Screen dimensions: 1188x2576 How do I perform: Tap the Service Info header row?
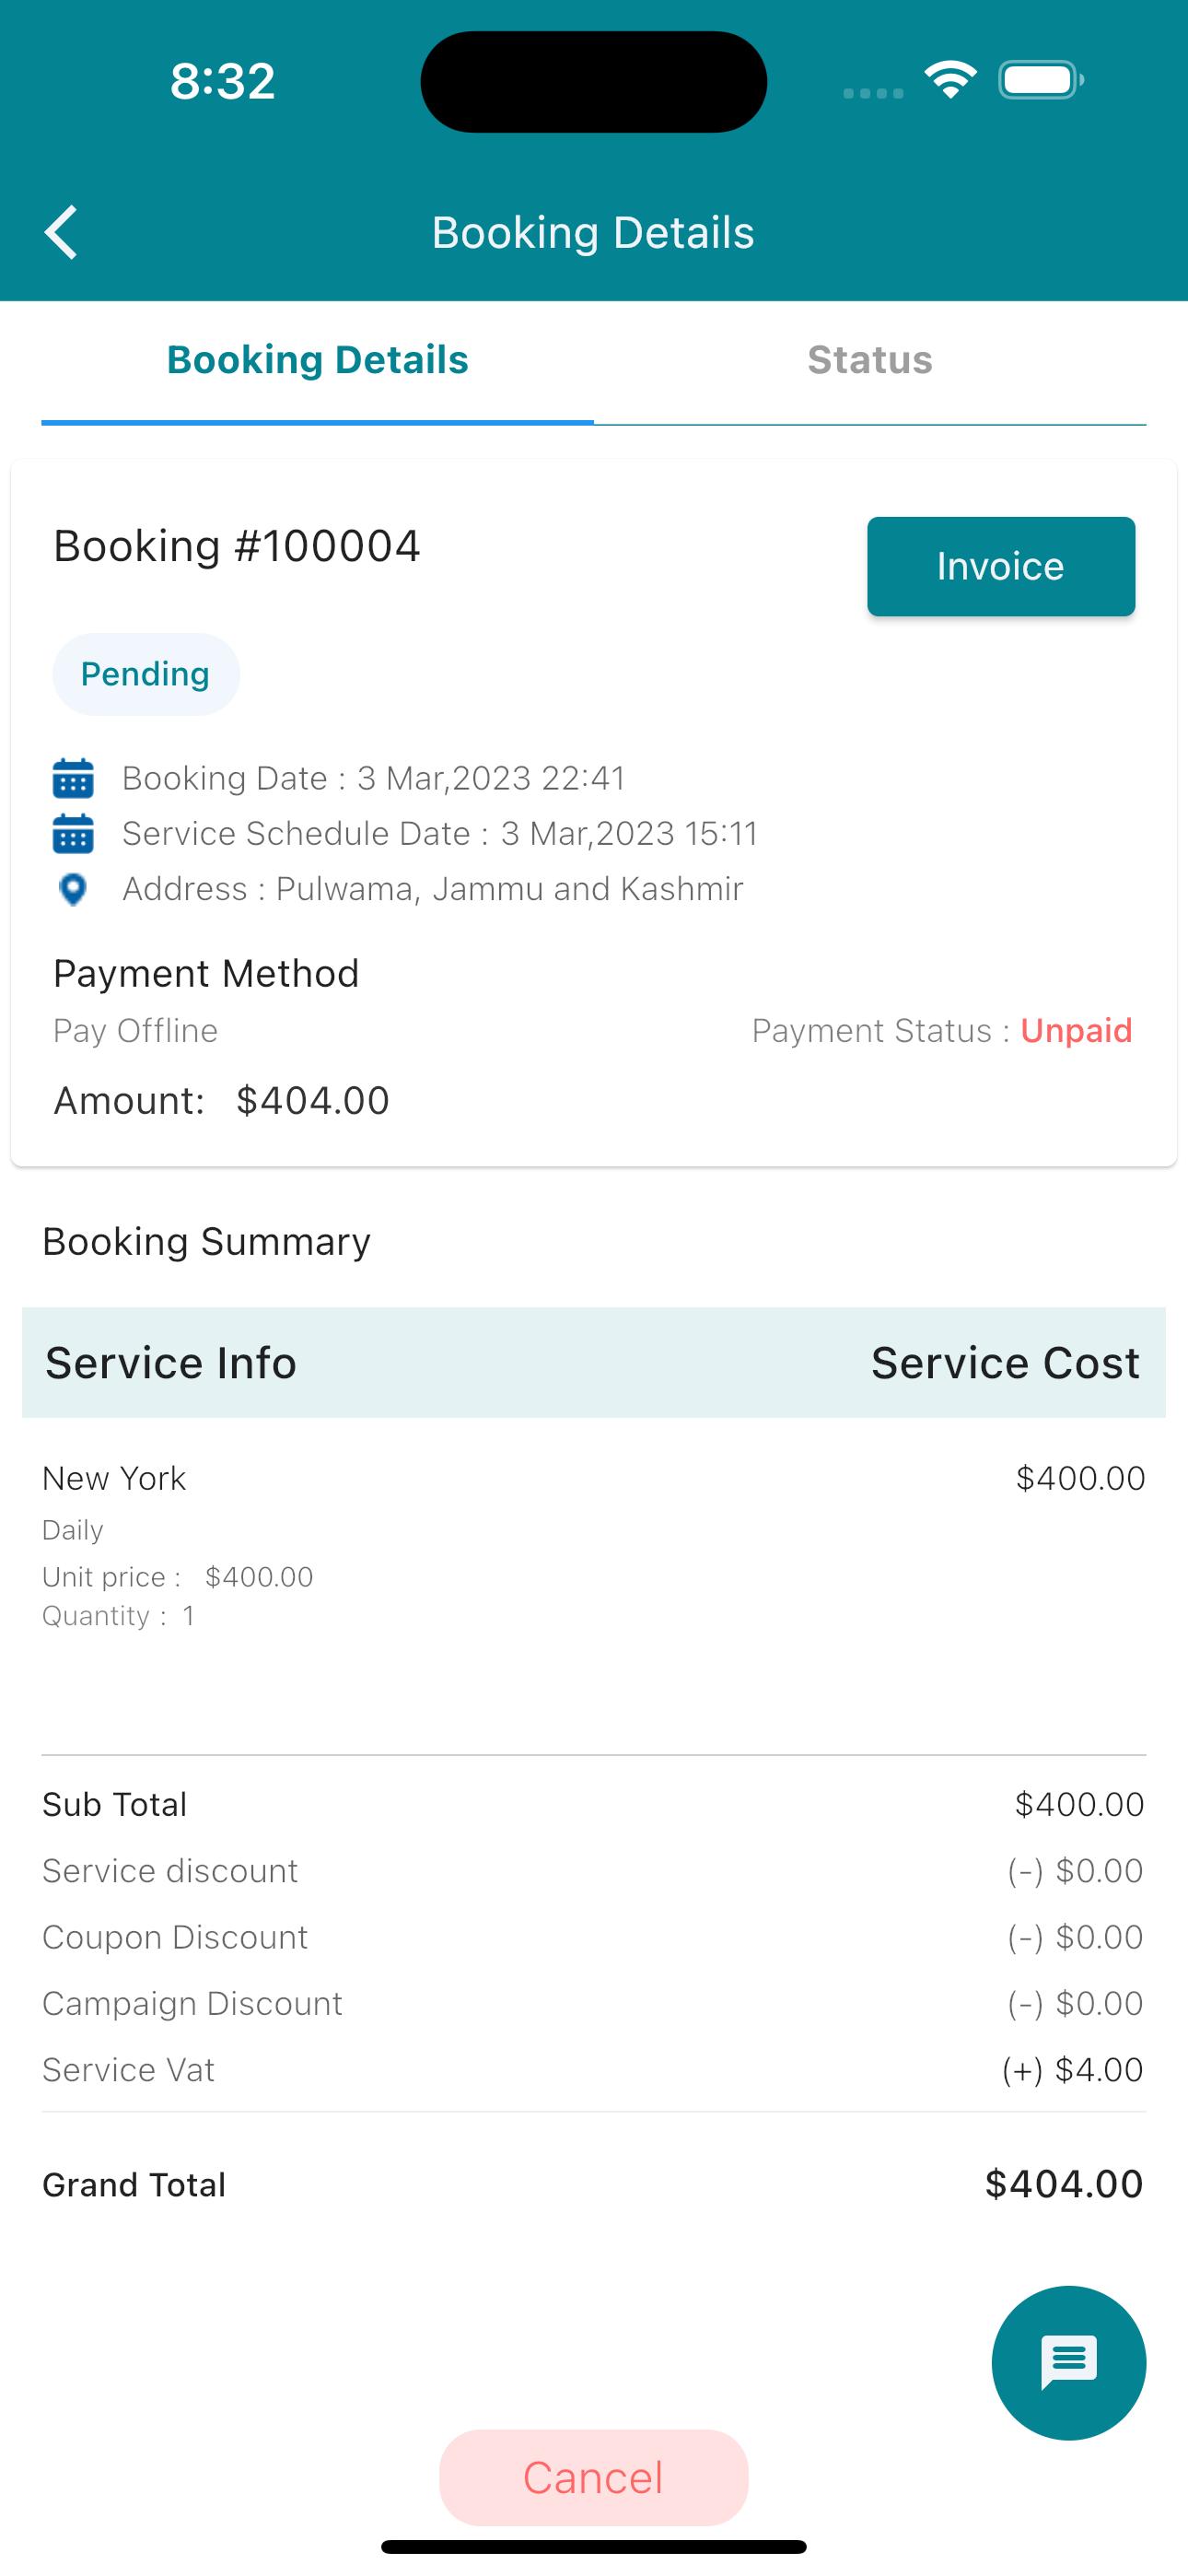tap(594, 1362)
